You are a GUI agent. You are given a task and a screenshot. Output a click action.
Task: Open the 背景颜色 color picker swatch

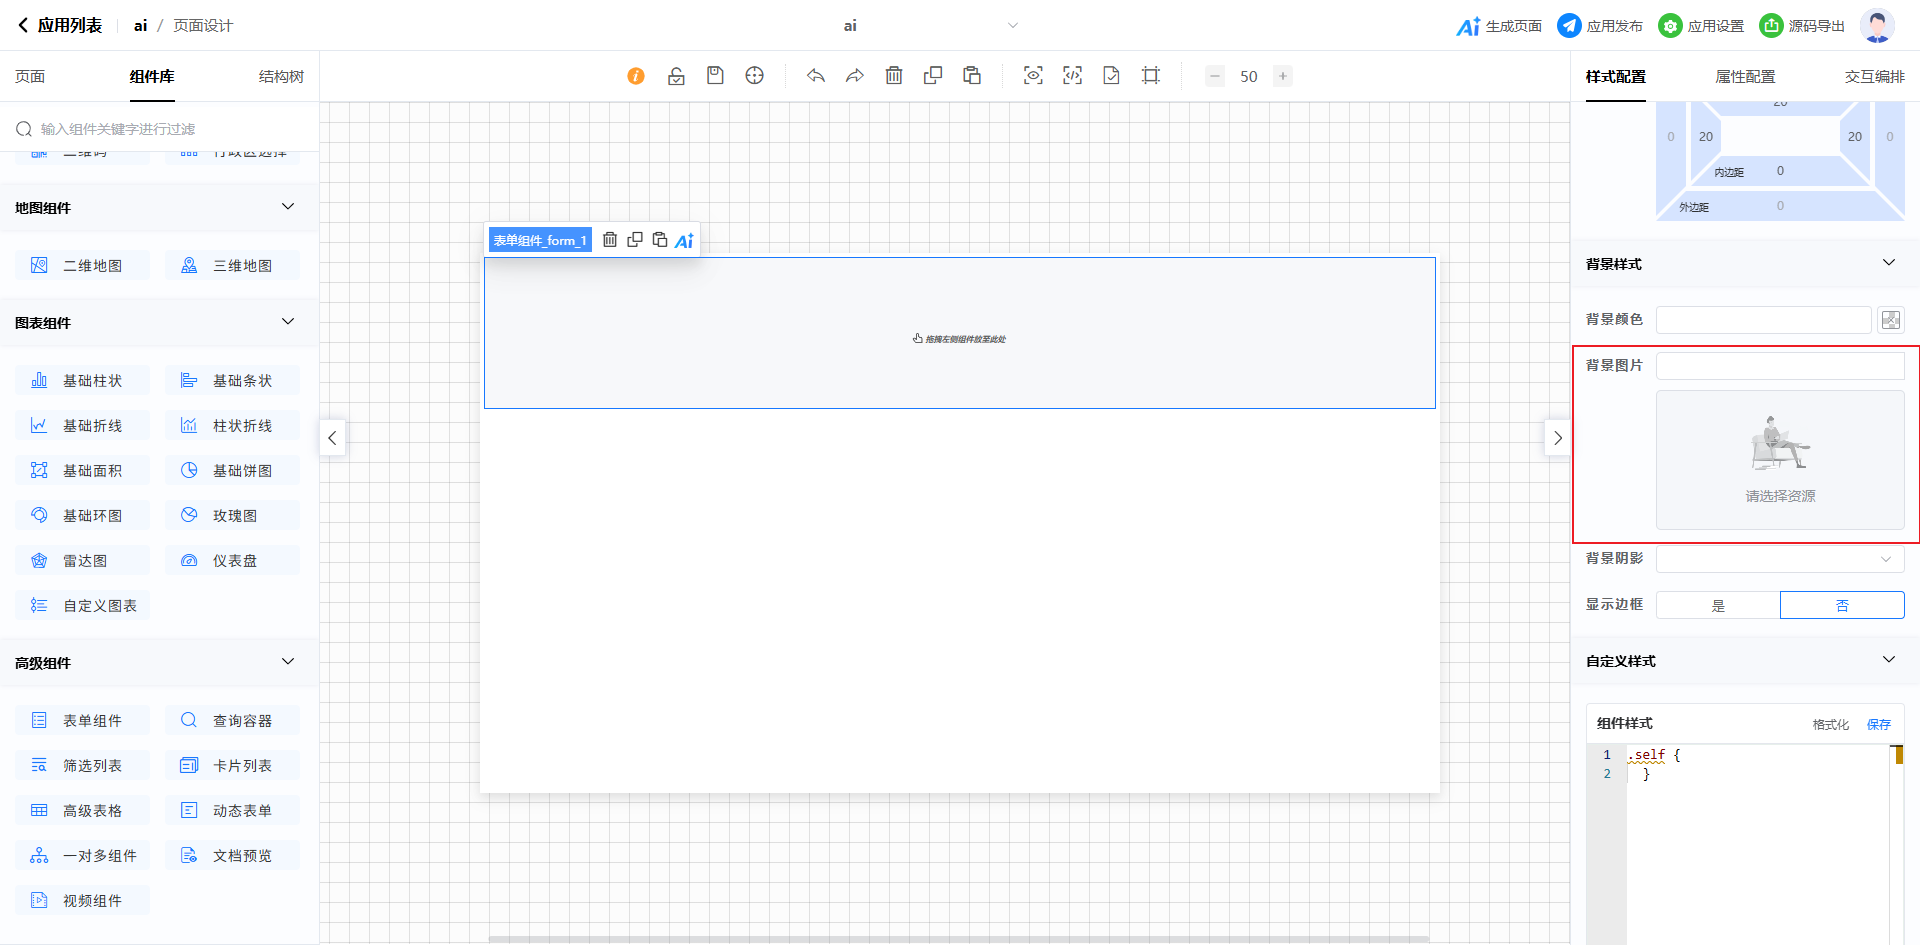tap(1890, 320)
